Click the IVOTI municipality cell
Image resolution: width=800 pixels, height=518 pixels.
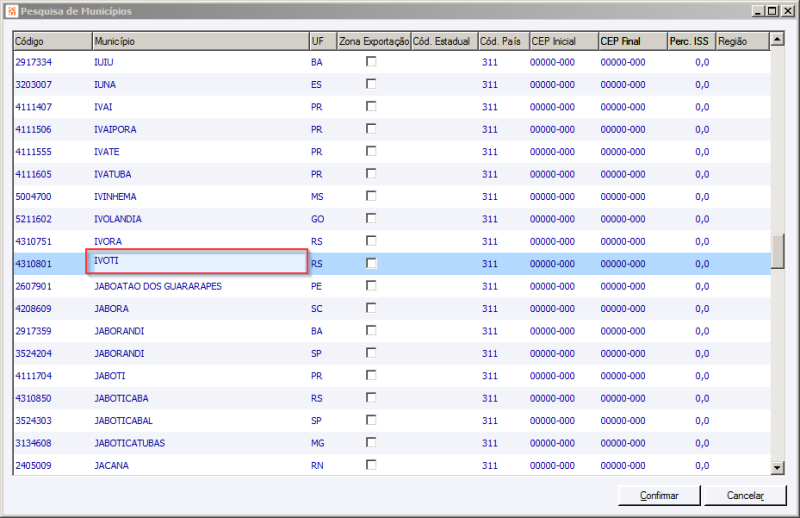tap(197, 261)
